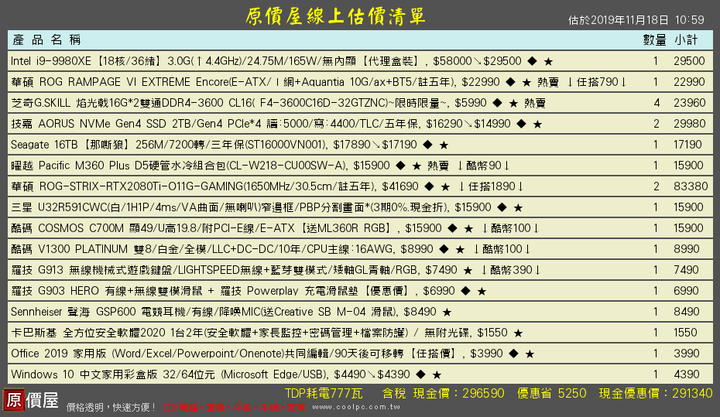Select the 三星 U32R591CWC monitor row

[360, 207]
